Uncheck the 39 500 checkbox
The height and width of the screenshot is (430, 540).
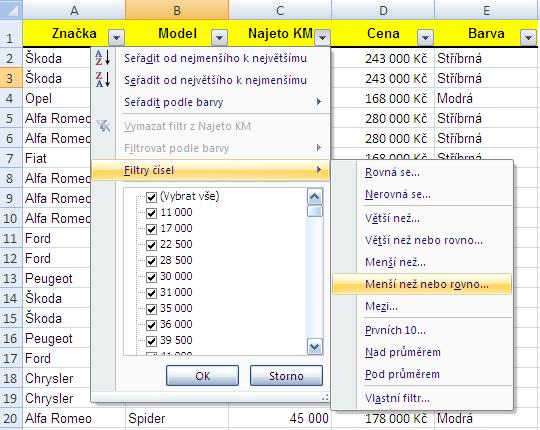tap(151, 341)
